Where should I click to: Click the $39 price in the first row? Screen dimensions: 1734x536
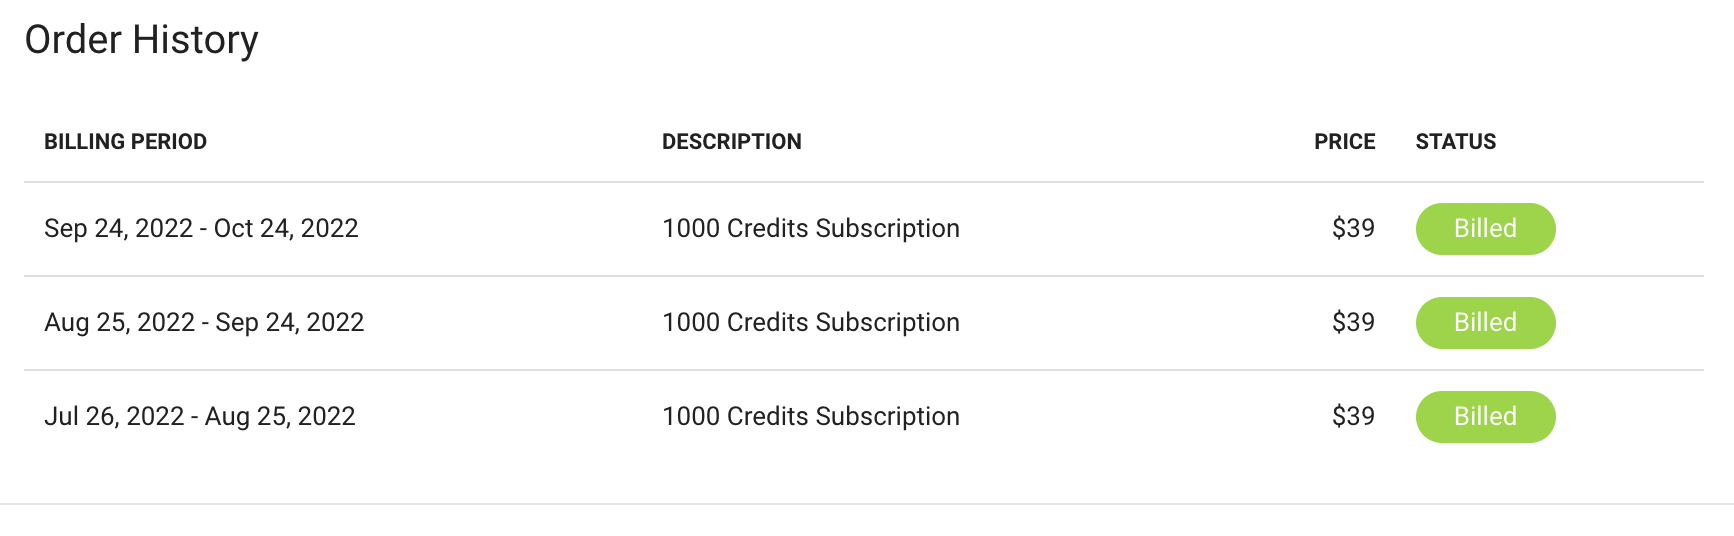(1353, 229)
